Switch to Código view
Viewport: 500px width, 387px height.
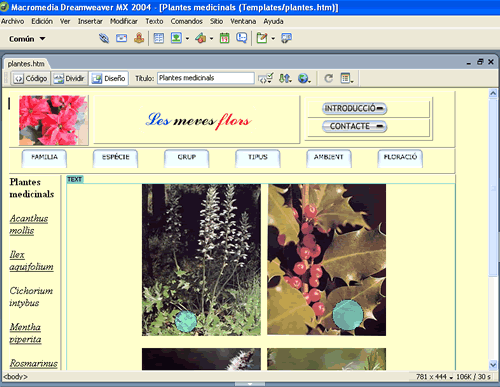point(31,79)
